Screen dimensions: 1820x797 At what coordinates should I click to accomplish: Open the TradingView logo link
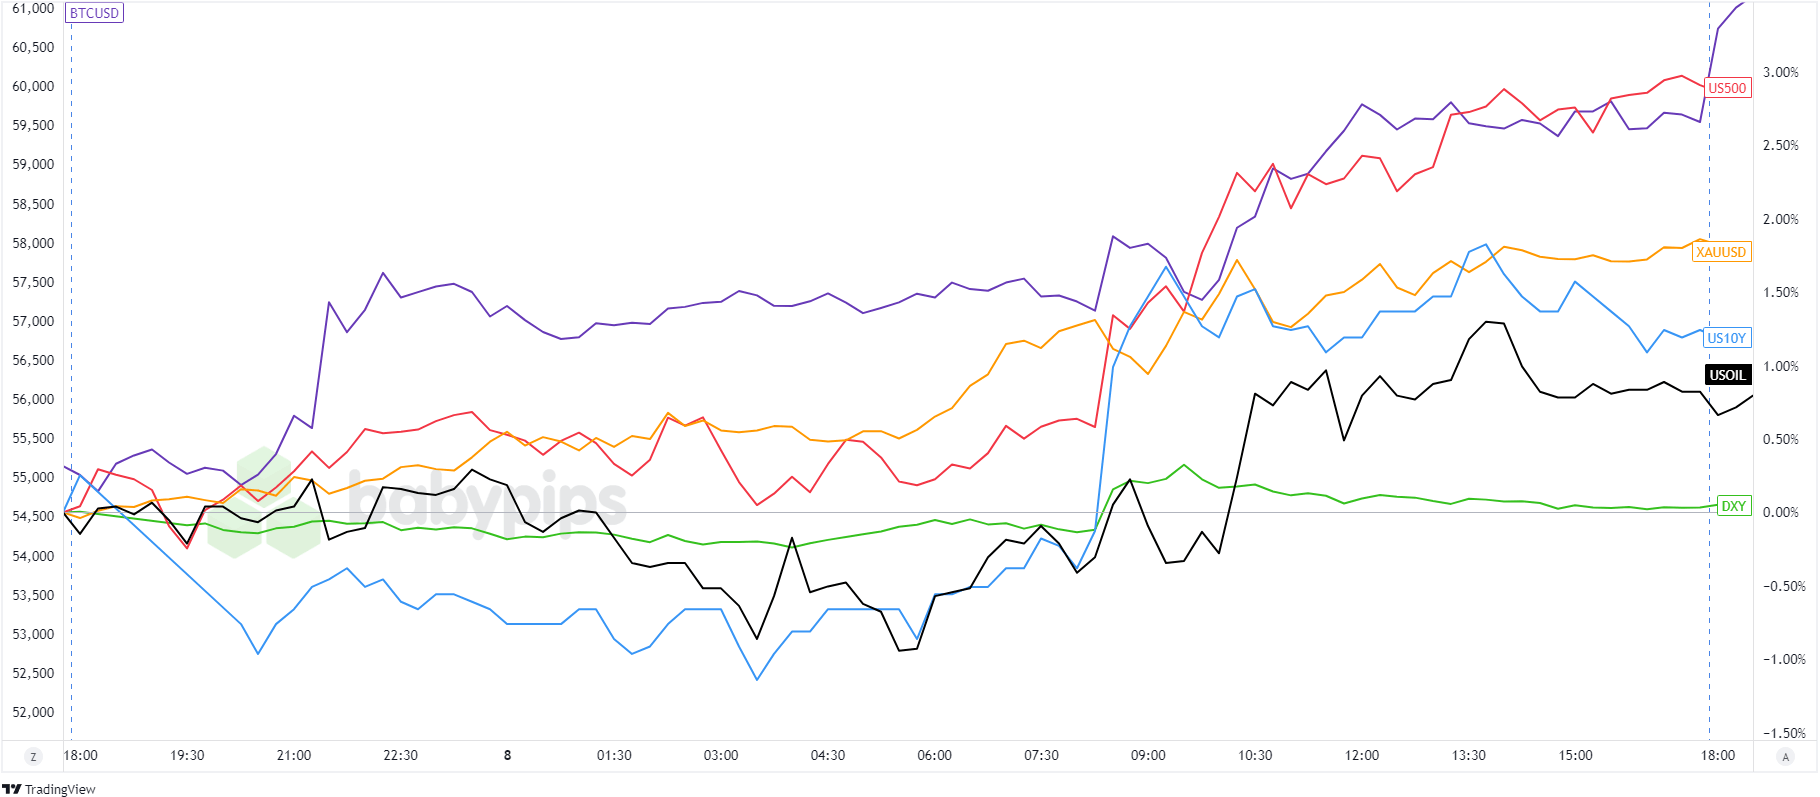[49, 789]
